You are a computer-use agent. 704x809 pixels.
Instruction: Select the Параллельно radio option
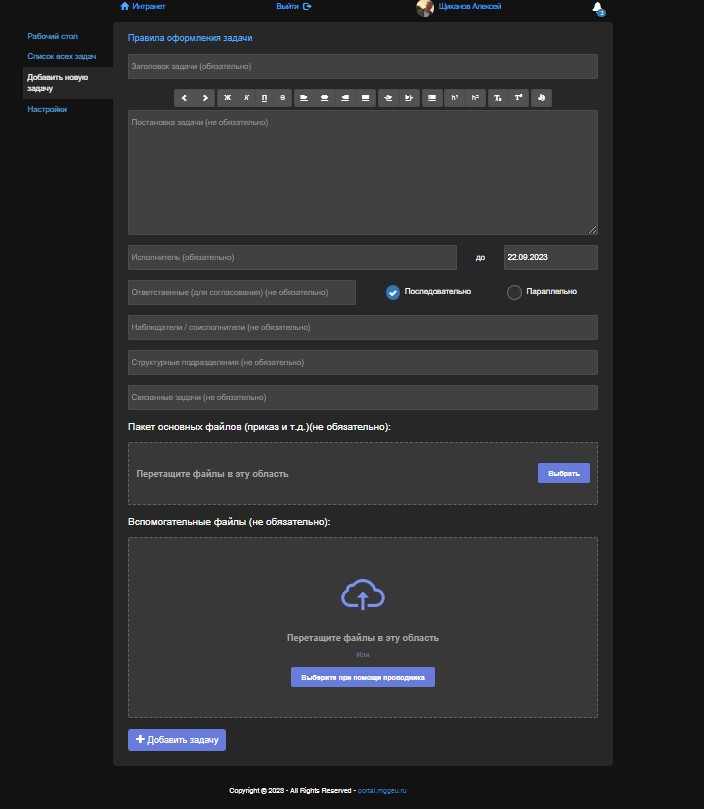tap(514, 292)
